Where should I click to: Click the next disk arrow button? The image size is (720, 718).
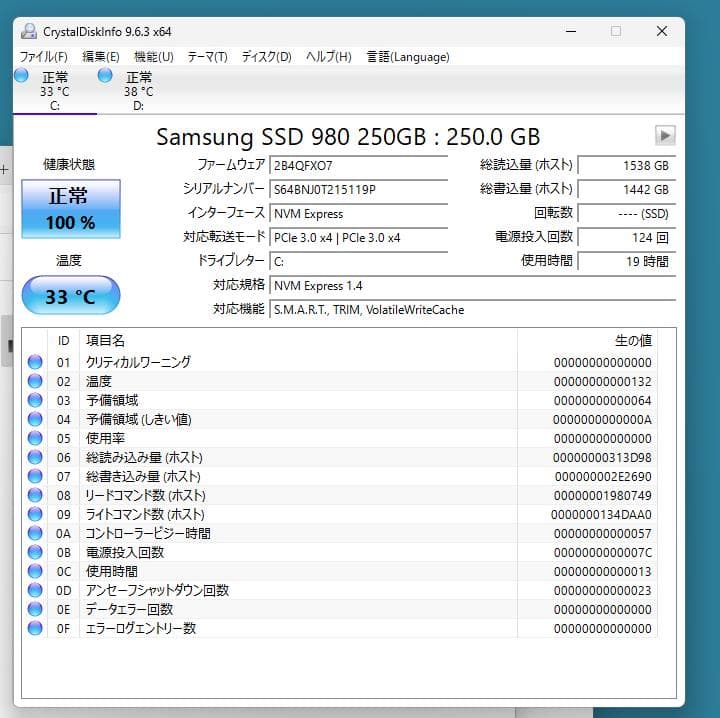pos(665,136)
